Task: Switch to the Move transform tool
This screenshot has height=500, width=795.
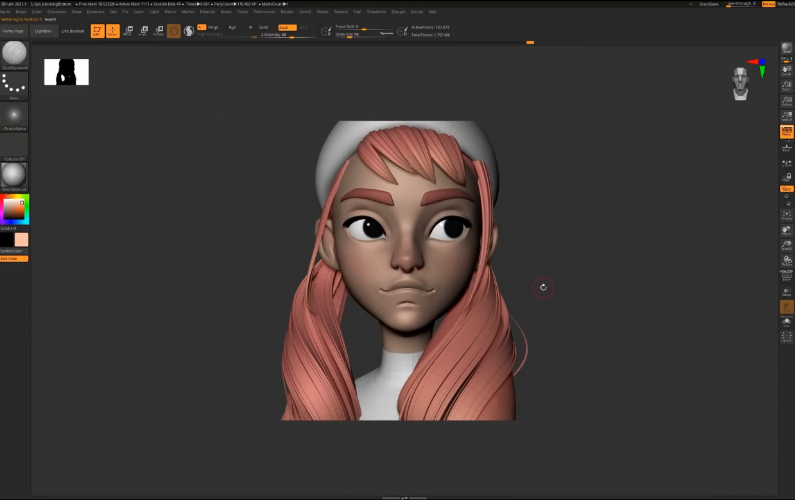Action: pos(128,31)
